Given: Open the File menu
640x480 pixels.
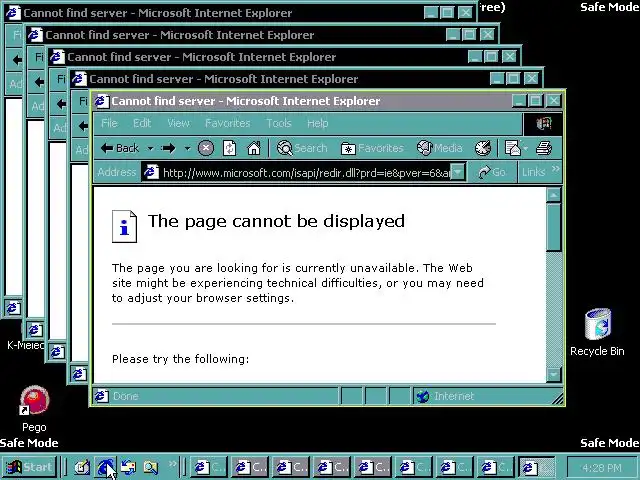Looking at the screenshot, I should pyautogui.click(x=109, y=123).
